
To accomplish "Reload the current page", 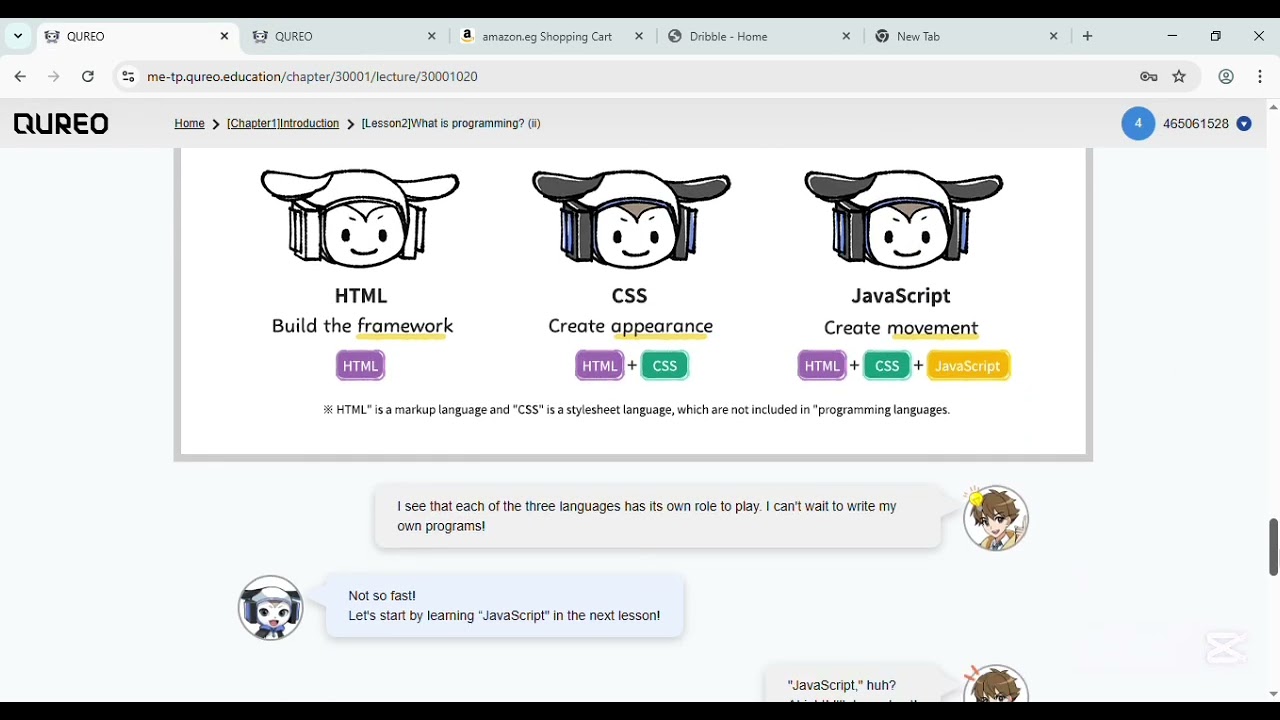I will [88, 77].
